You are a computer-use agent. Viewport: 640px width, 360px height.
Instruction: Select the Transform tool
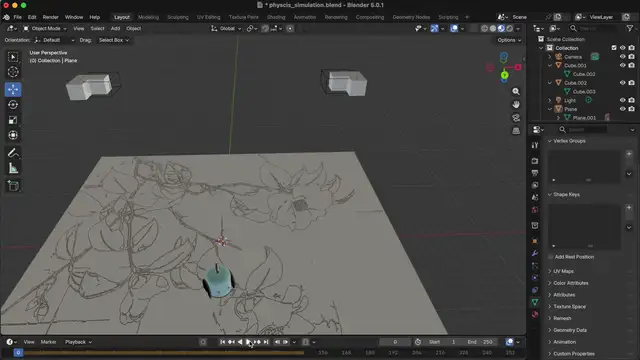13,135
